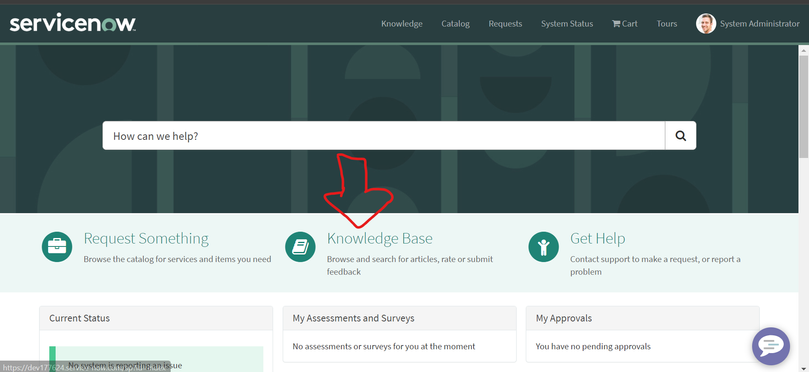809x372 pixels.
Task: Focus the 'How can we help?' search field
Action: [x=383, y=136]
